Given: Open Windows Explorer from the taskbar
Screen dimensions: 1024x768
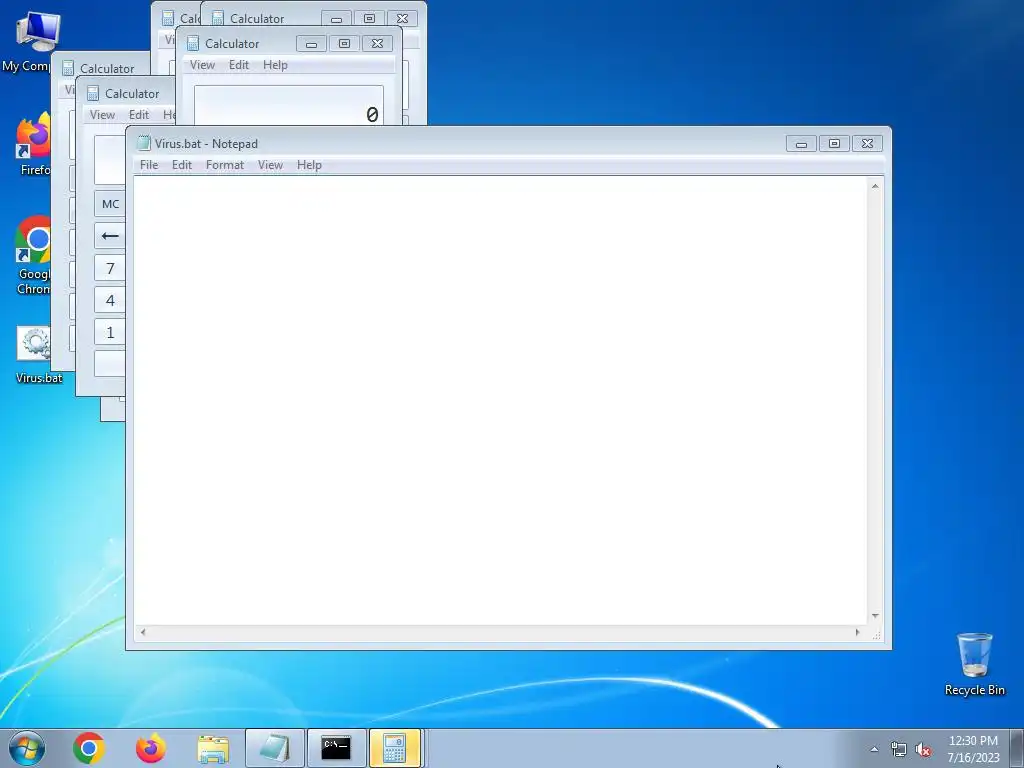Looking at the screenshot, I should [x=213, y=749].
